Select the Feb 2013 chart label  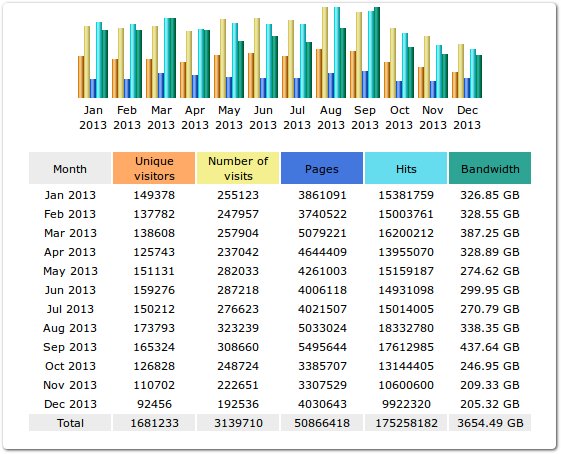point(127,117)
